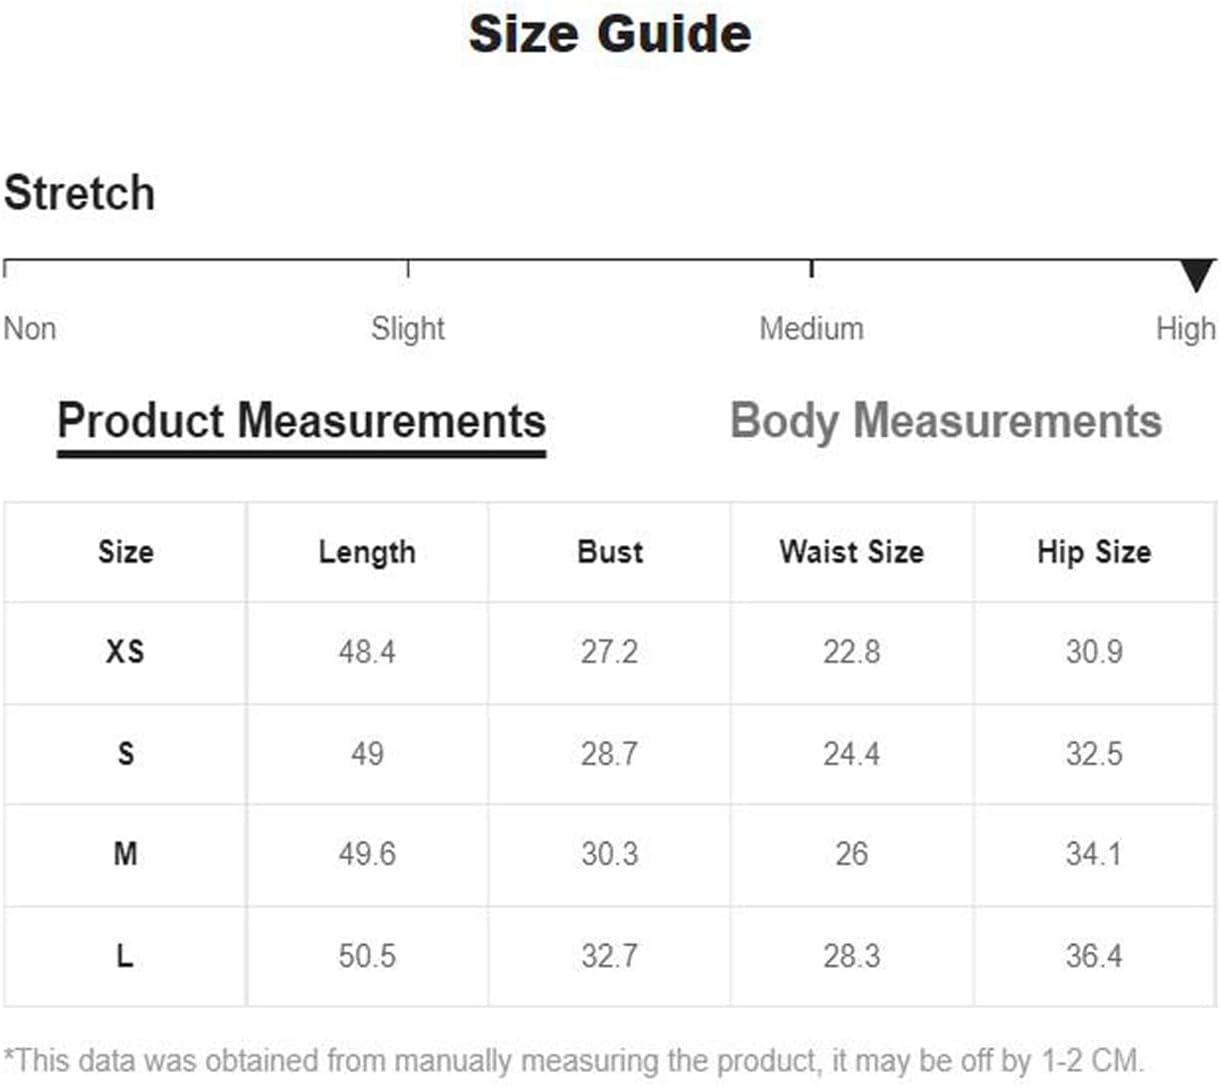1221x1086 pixels.
Task: Click the XS length value 48.4
Action: pos(367,652)
